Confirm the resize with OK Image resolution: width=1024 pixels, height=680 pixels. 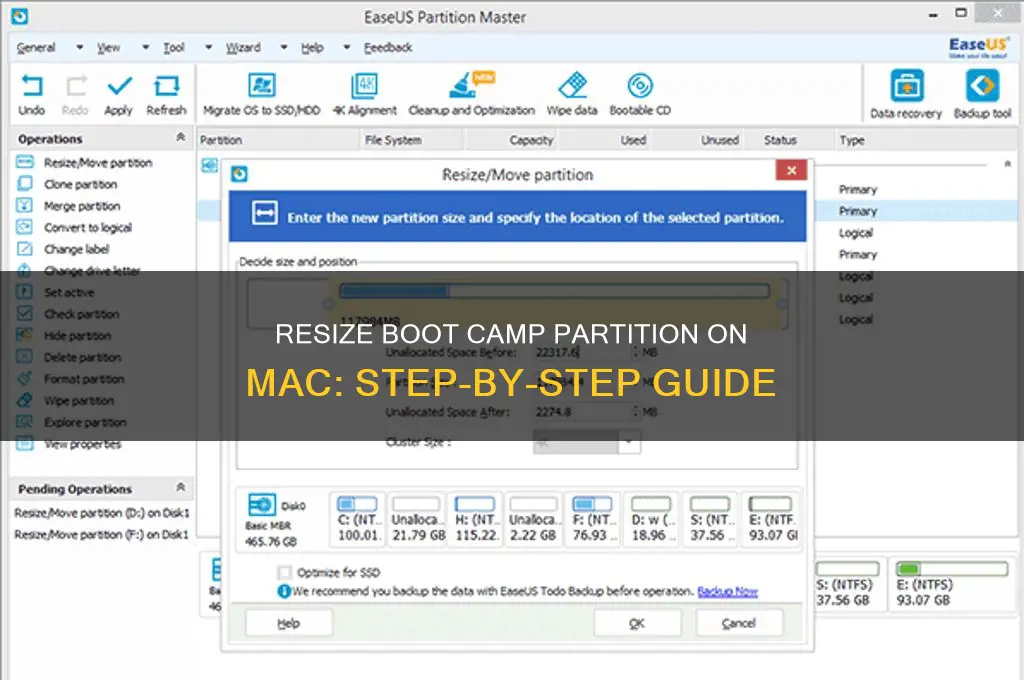637,623
